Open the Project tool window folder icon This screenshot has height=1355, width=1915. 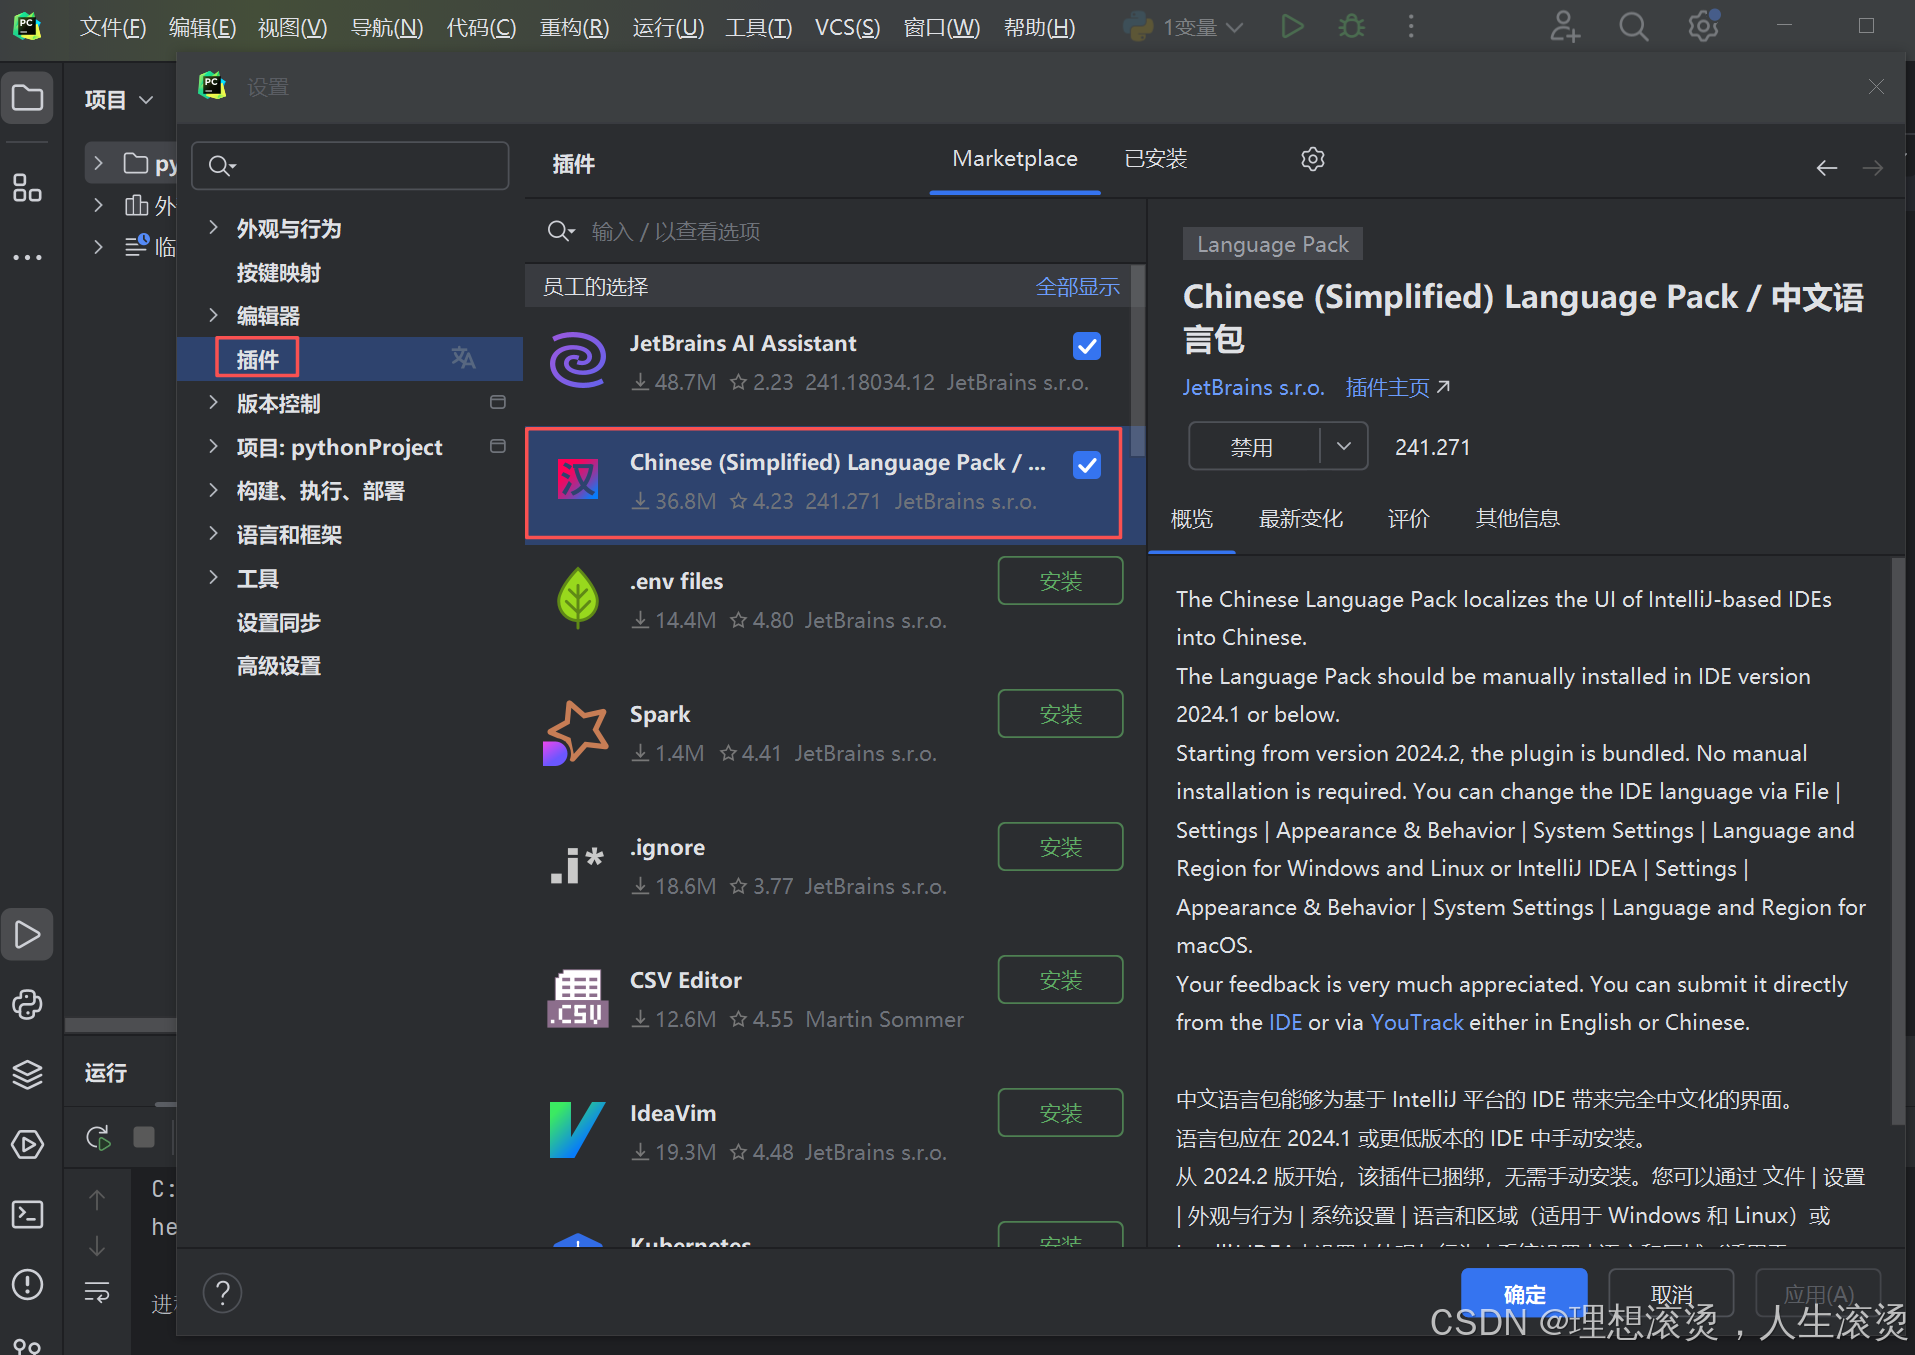click(x=27, y=98)
